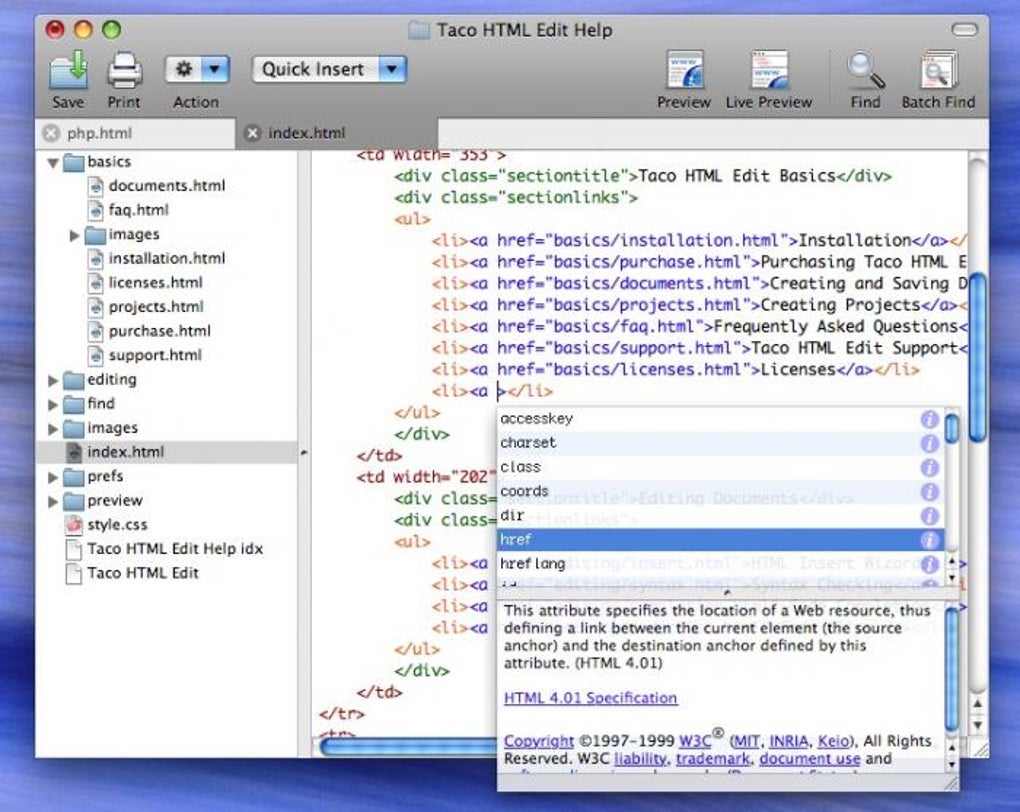Screen dimensions: 1020x812
Task: Launch Live Preview from toolbar
Action: (769, 71)
